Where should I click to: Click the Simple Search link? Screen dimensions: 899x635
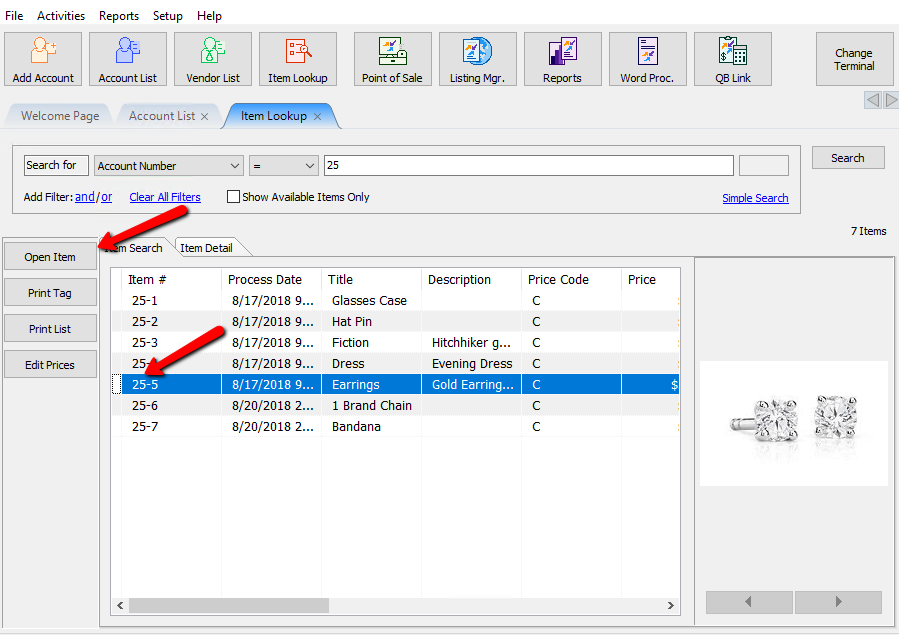tap(755, 198)
